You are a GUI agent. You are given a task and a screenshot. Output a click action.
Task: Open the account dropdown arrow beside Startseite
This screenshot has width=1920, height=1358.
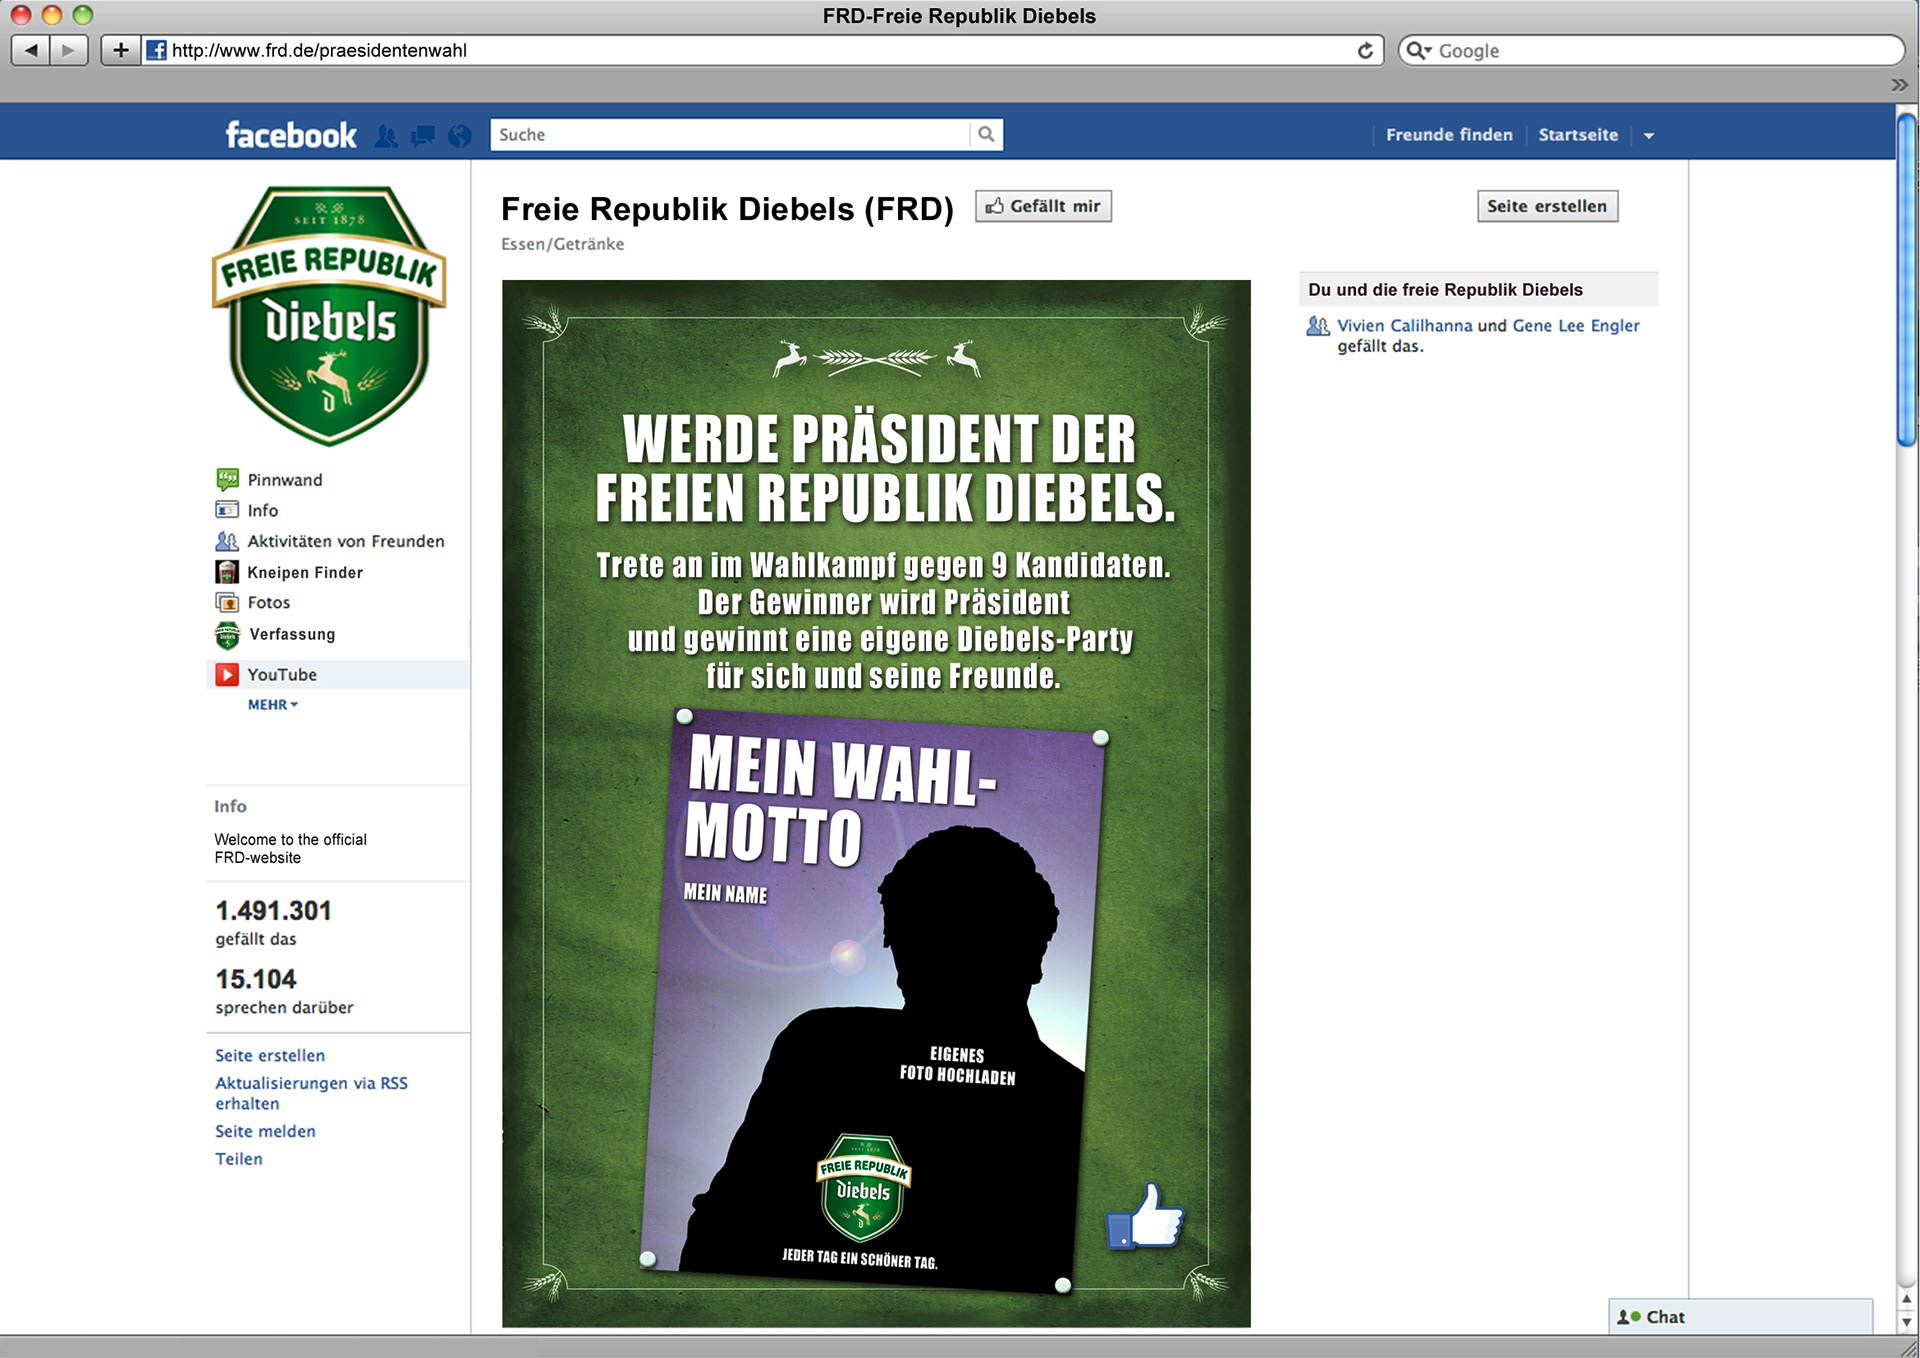coord(1649,136)
